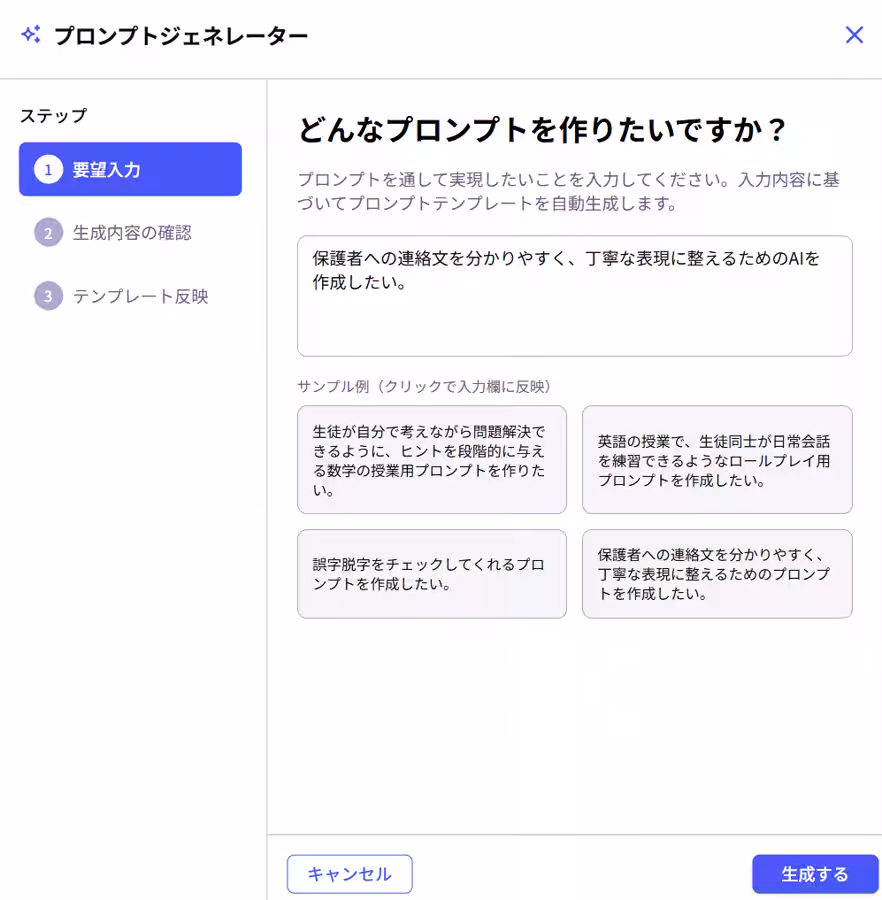Select the 保護者への連絡文 sample card
The width and height of the screenshot is (882, 900).
[717, 573]
